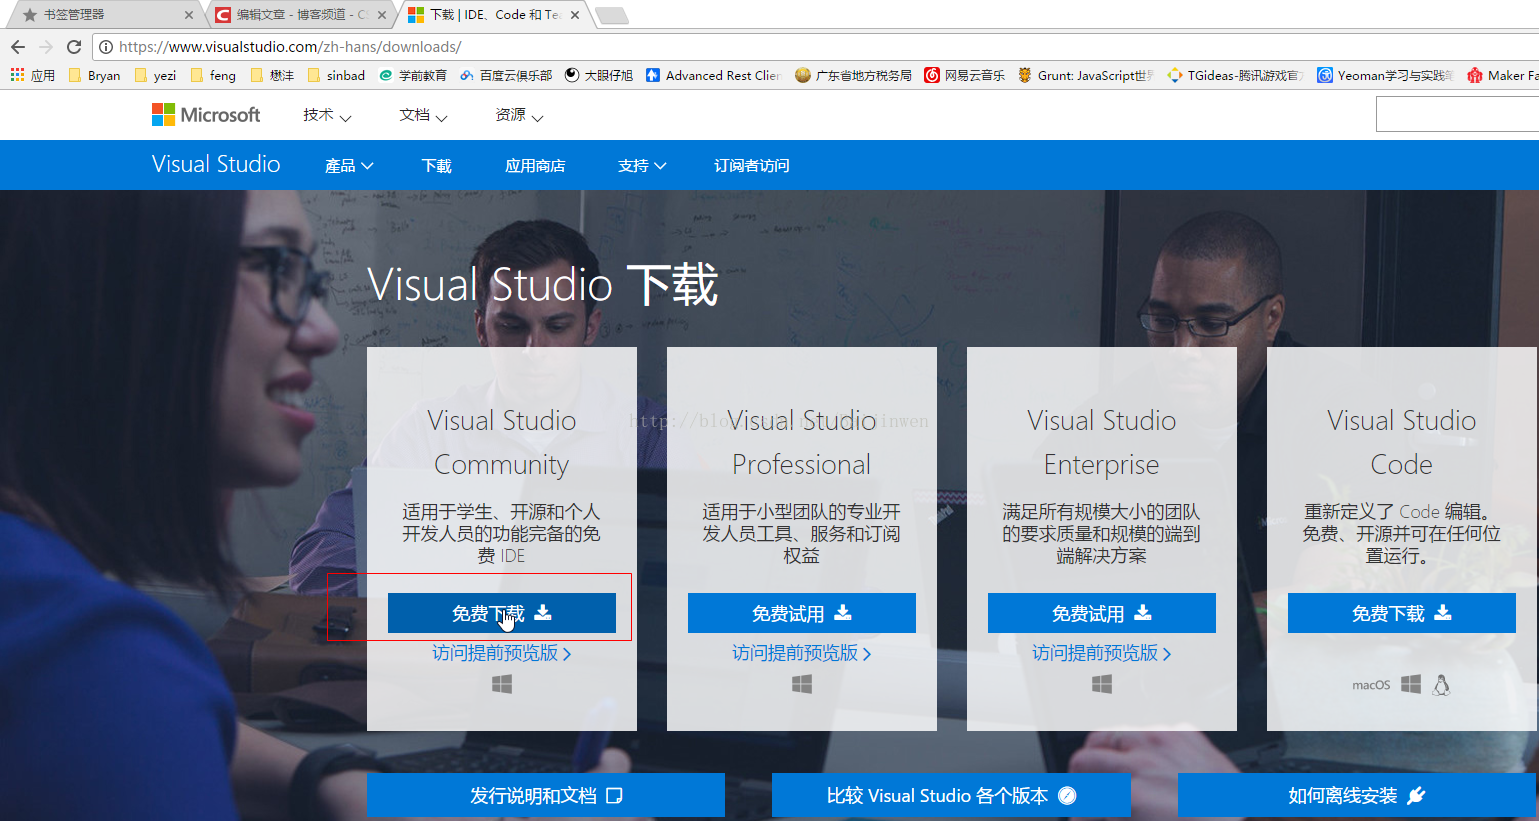Open the Advanced Rest Client bookmark
Image resolution: width=1539 pixels, height=821 pixels.
pyautogui.click(x=713, y=75)
